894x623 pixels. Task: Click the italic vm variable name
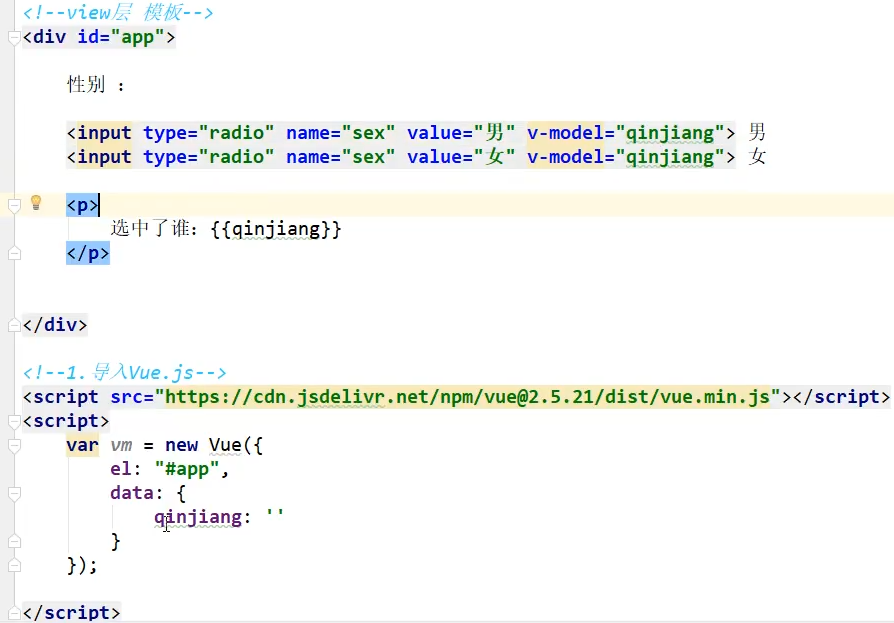(121, 445)
